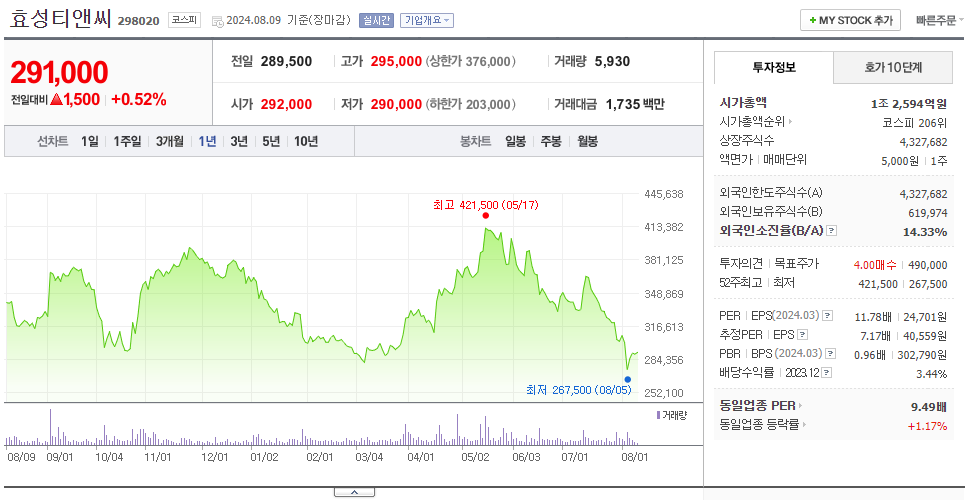The height and width of the screenshot is (500, 968).
Task: Click the 외국인소진율 14.33% value
Action: tap(927, 231)
